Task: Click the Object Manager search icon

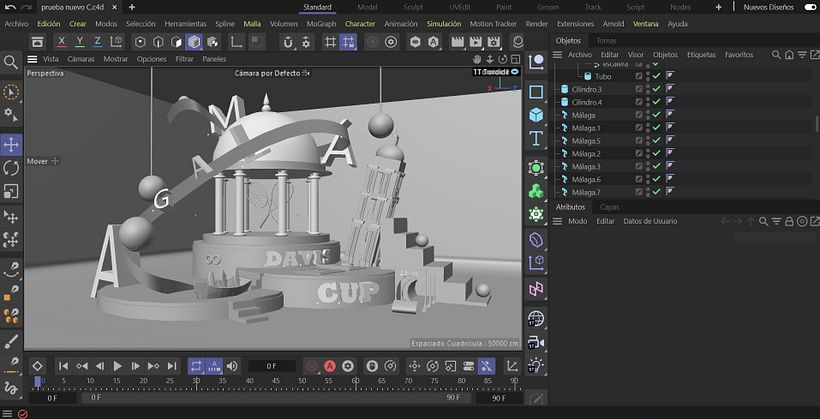Action: (777, 55)
